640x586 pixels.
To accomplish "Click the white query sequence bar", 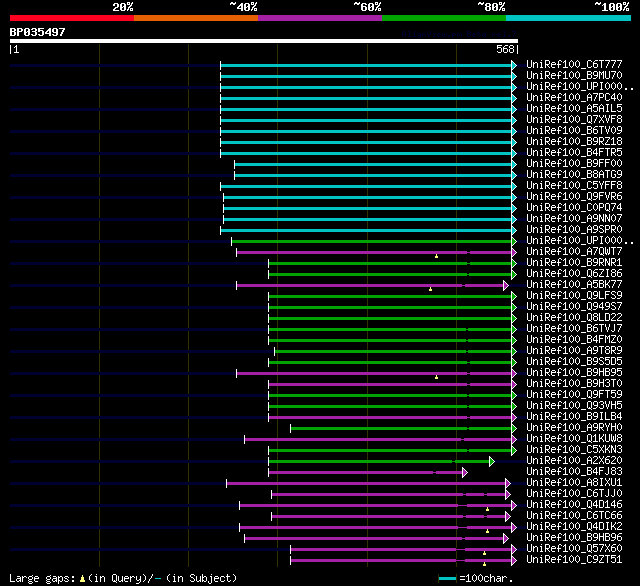I will pyautogui.click(x=264, y=41).
